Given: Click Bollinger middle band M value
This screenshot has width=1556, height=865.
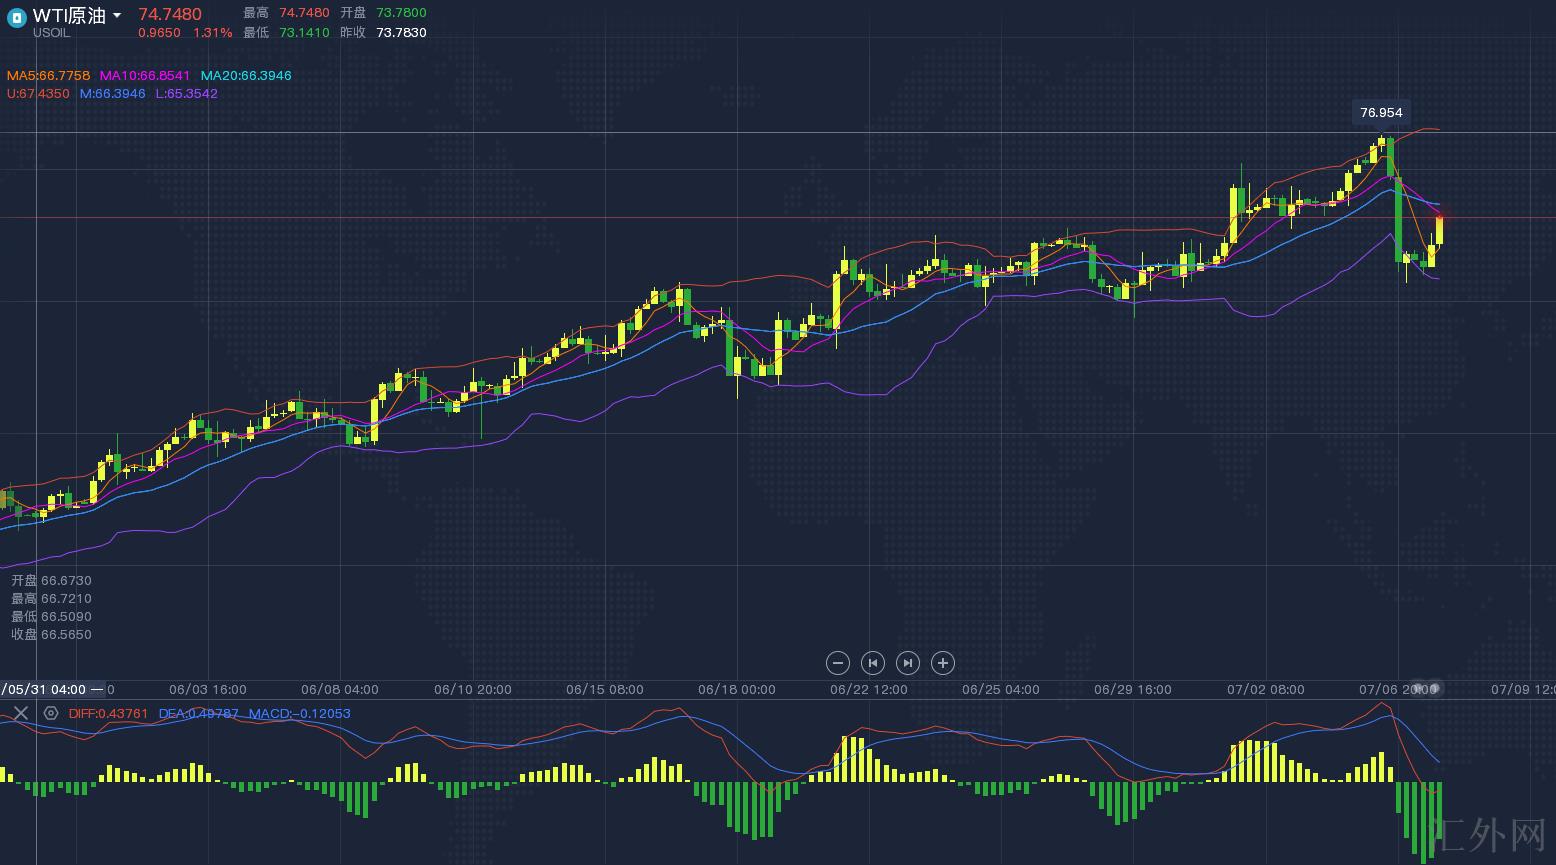Looking at the screenshot, I should tap(112, 94).
